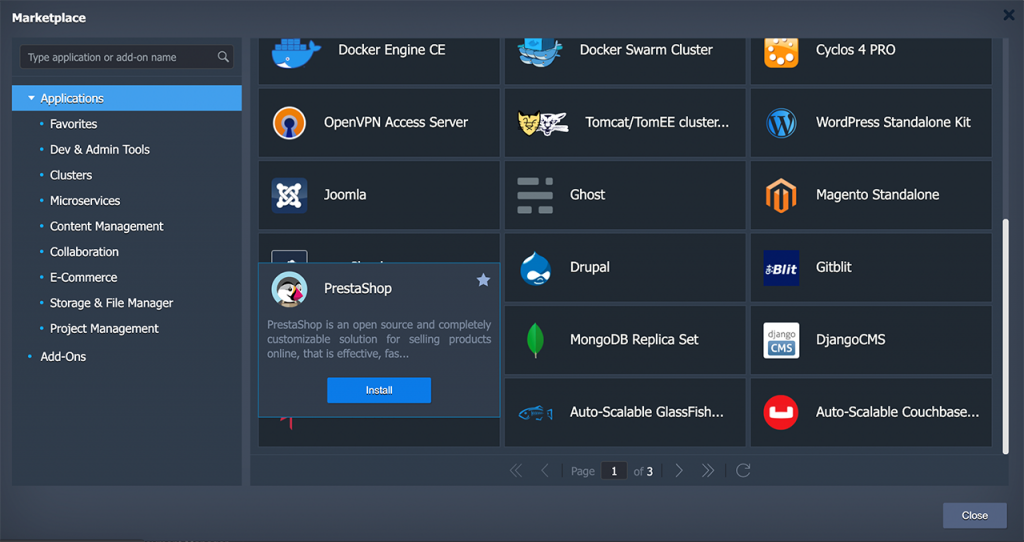1024x542 pixels.
Task: Select the WordPress Standalone Kit label
Action: [x=893, y=122]
